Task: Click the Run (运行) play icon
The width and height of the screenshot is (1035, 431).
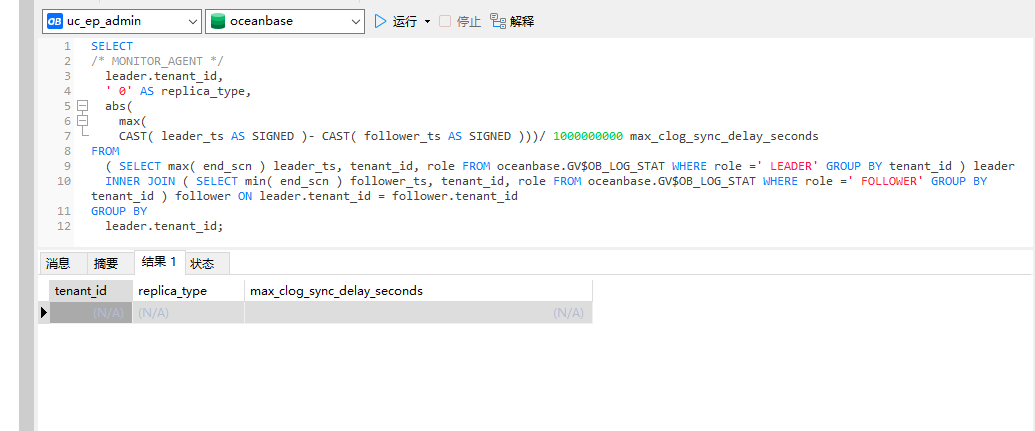Action: point(380,21)
